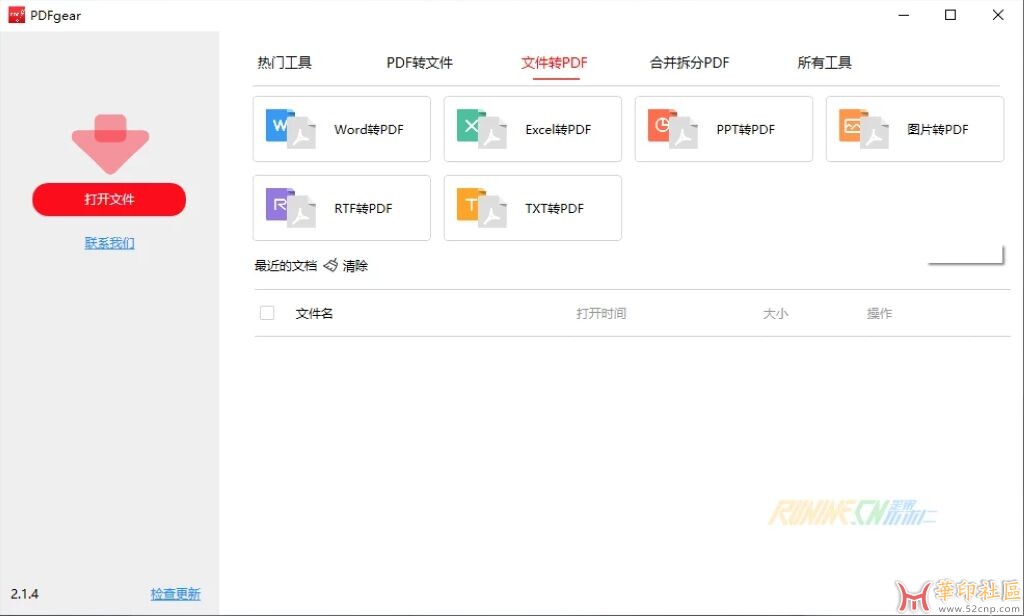This screenshot has height=616, width=1024.
Task: Choose the Word转PDF label
Action: point(369,129)
